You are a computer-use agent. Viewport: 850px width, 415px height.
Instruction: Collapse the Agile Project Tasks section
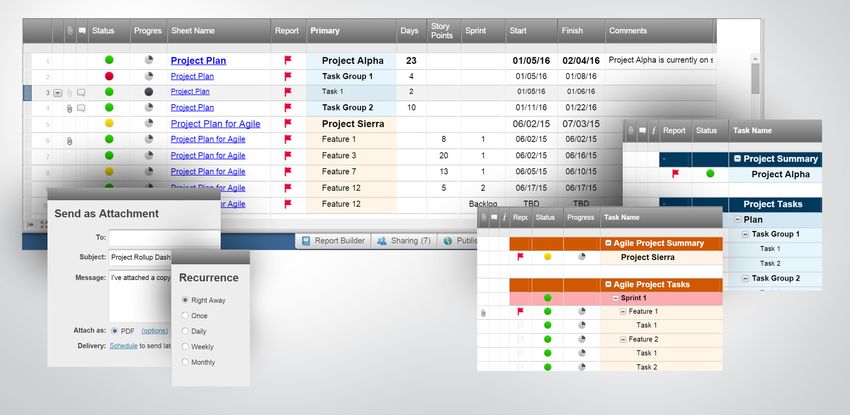pos(608,284)
